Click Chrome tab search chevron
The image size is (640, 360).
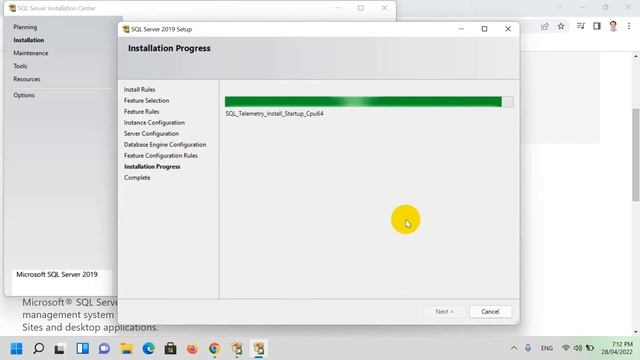[559, 7]
